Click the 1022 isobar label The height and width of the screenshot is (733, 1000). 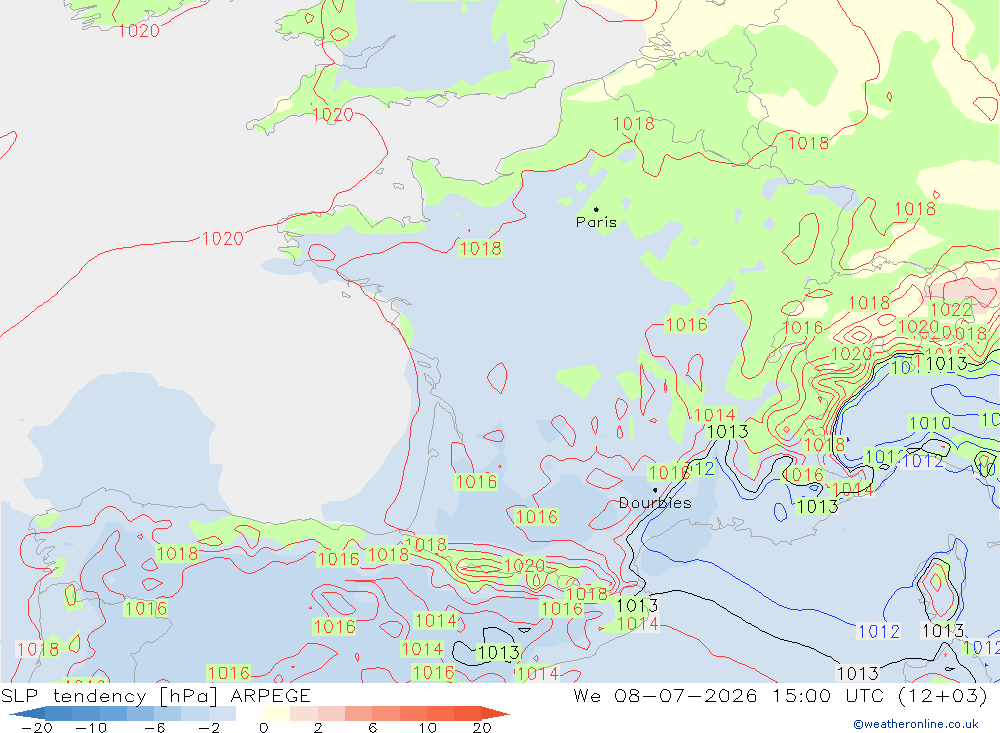click(951, 310)
